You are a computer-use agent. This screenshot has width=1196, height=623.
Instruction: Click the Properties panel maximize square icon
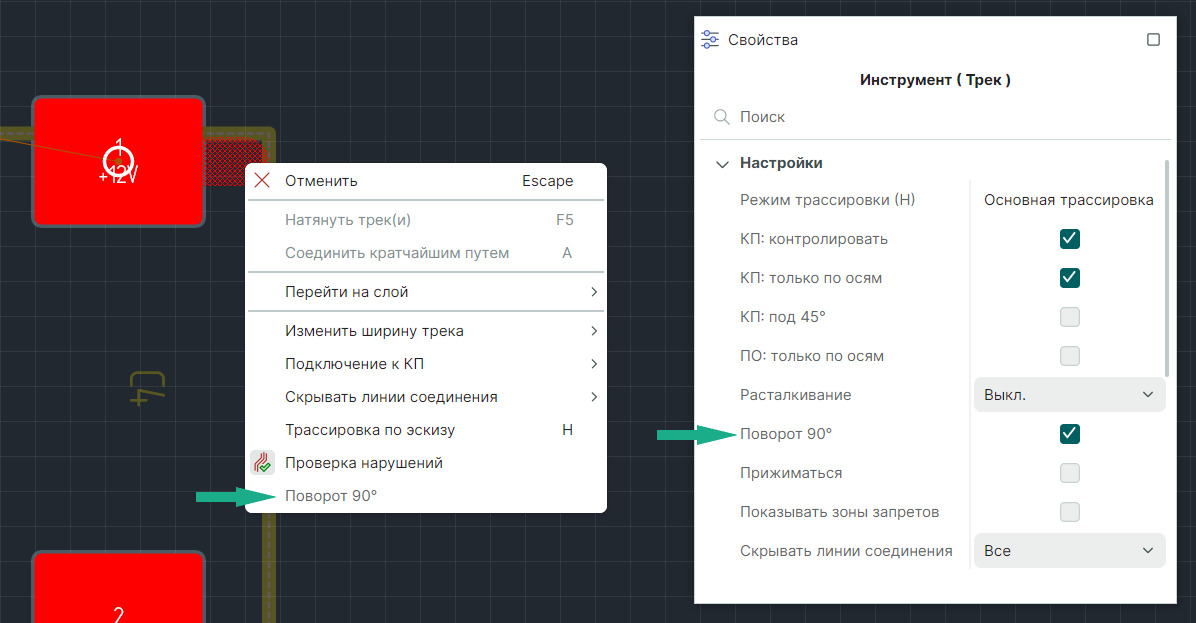pos(1153,40)
